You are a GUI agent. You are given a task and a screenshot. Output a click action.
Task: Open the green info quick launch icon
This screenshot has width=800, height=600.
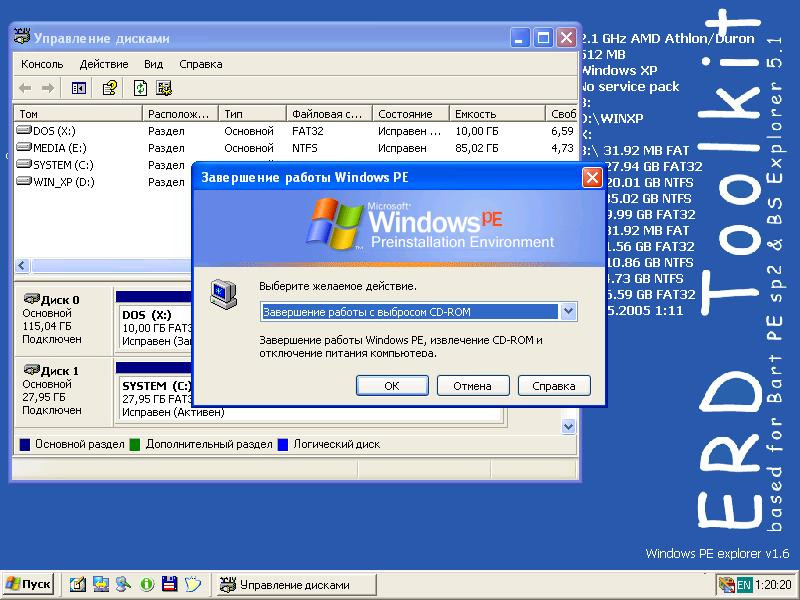coord(146,584)
